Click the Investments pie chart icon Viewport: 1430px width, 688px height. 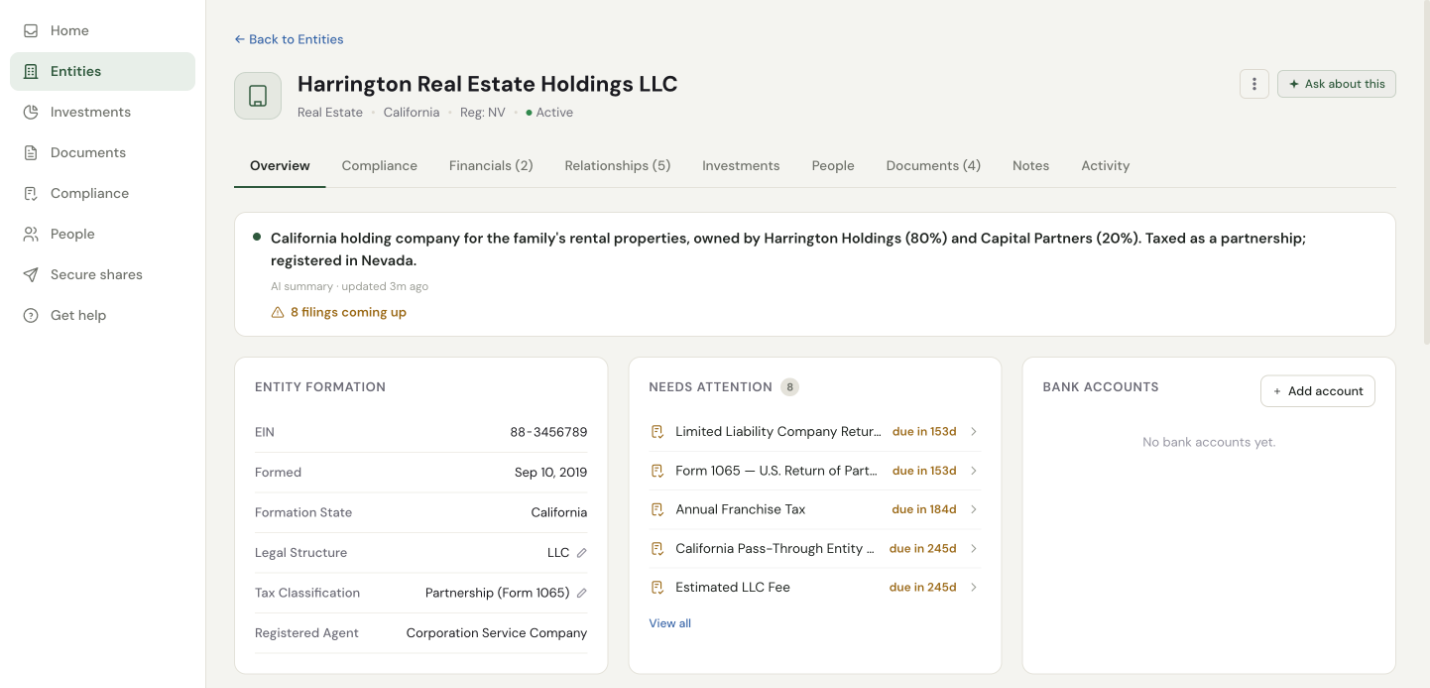coord(31,112)
